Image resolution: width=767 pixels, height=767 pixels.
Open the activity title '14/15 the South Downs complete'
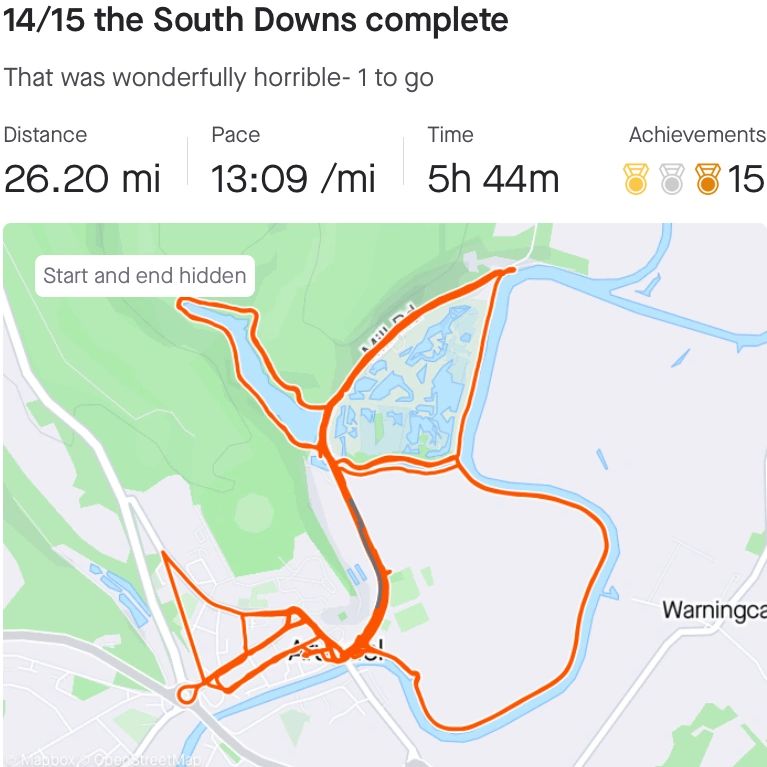pyautogui.click(x=255, y=21)
